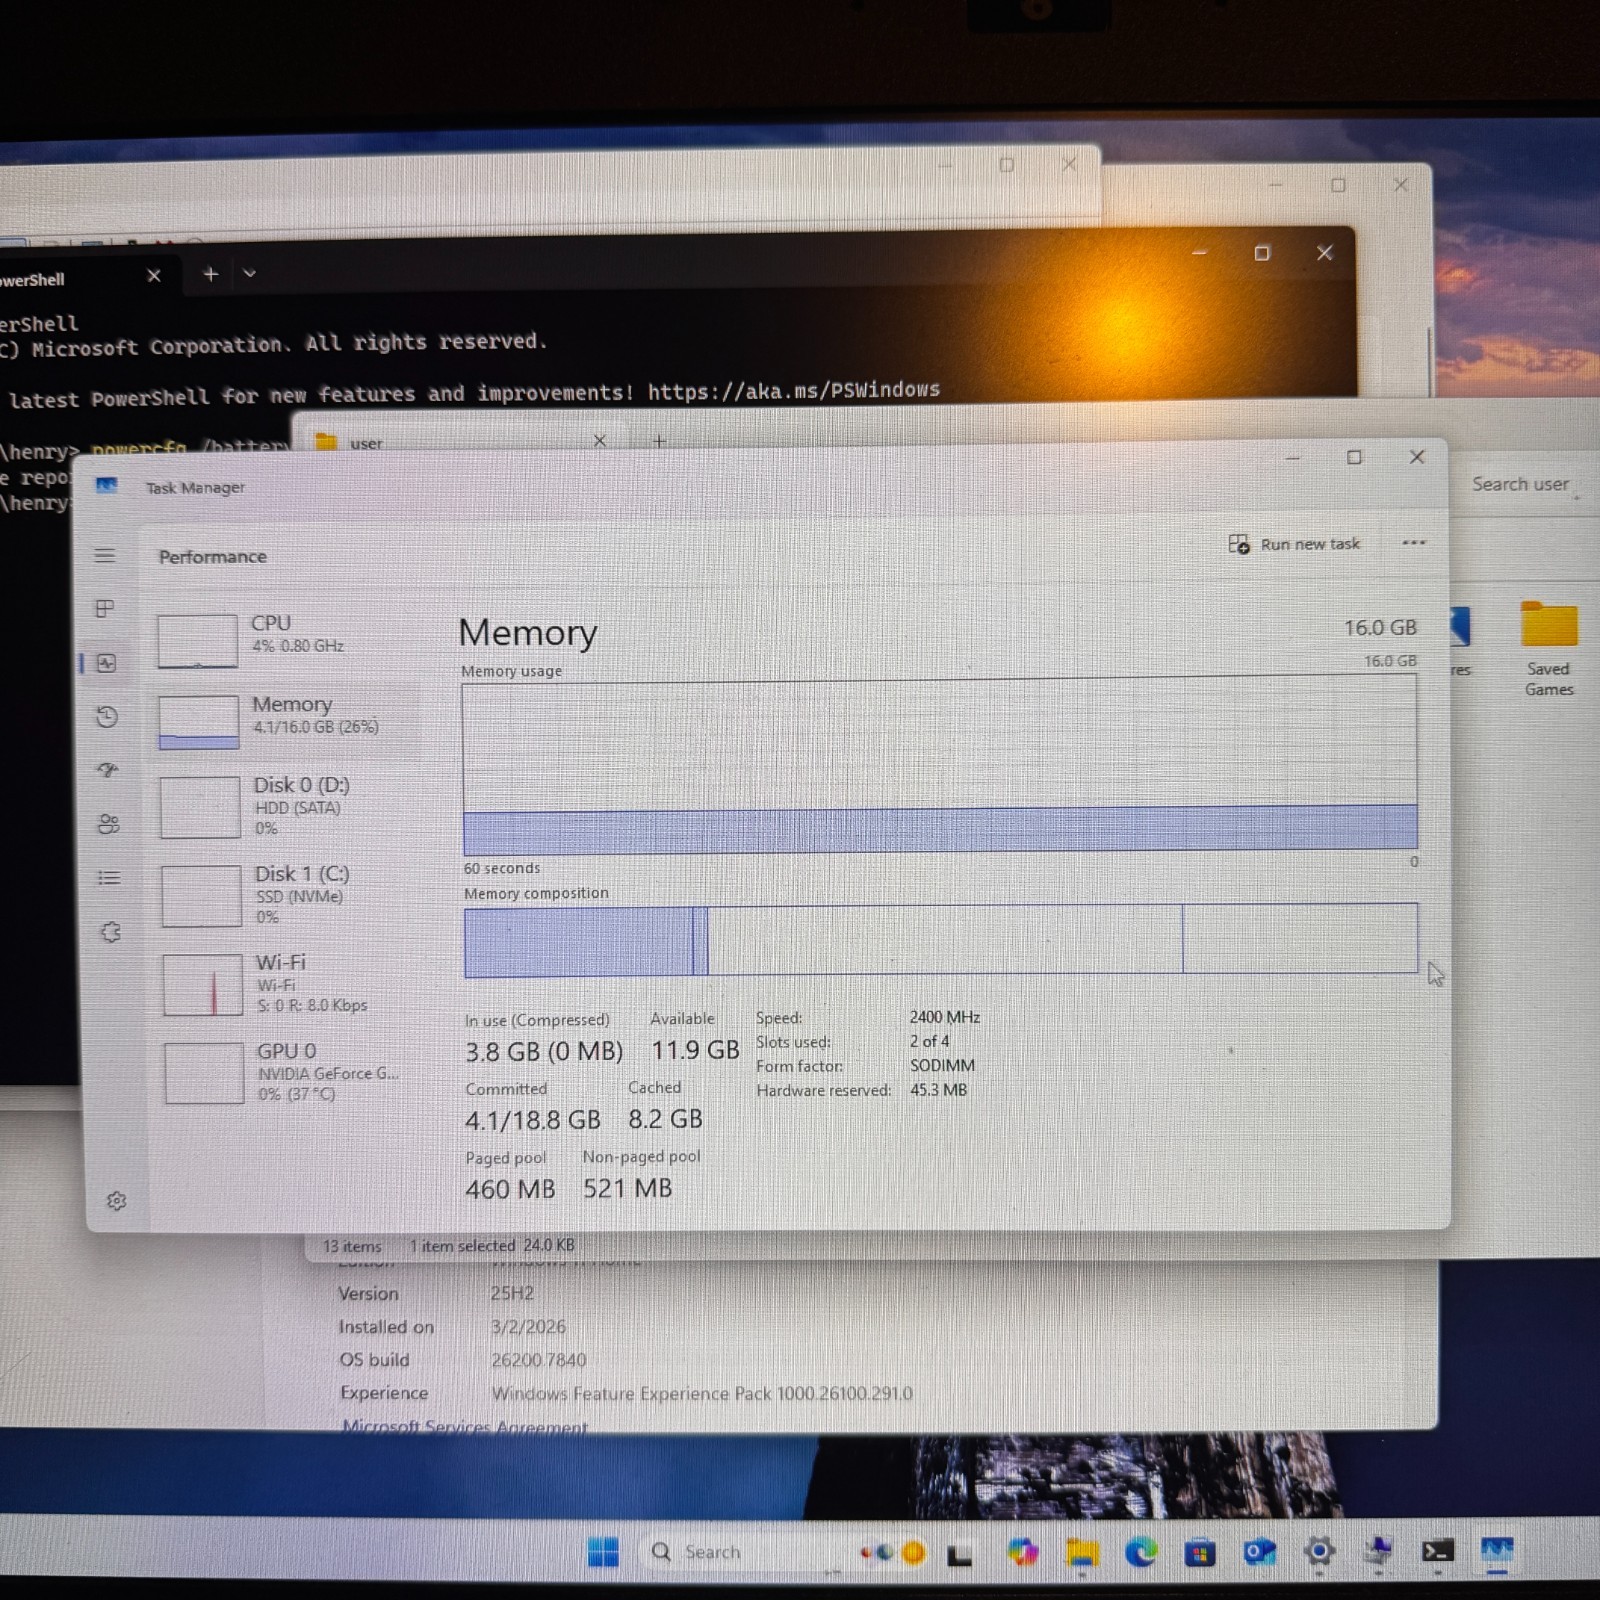1600x1600 pixels.
Task: Open Users page icon in sidebar
Action: (108, 824)
